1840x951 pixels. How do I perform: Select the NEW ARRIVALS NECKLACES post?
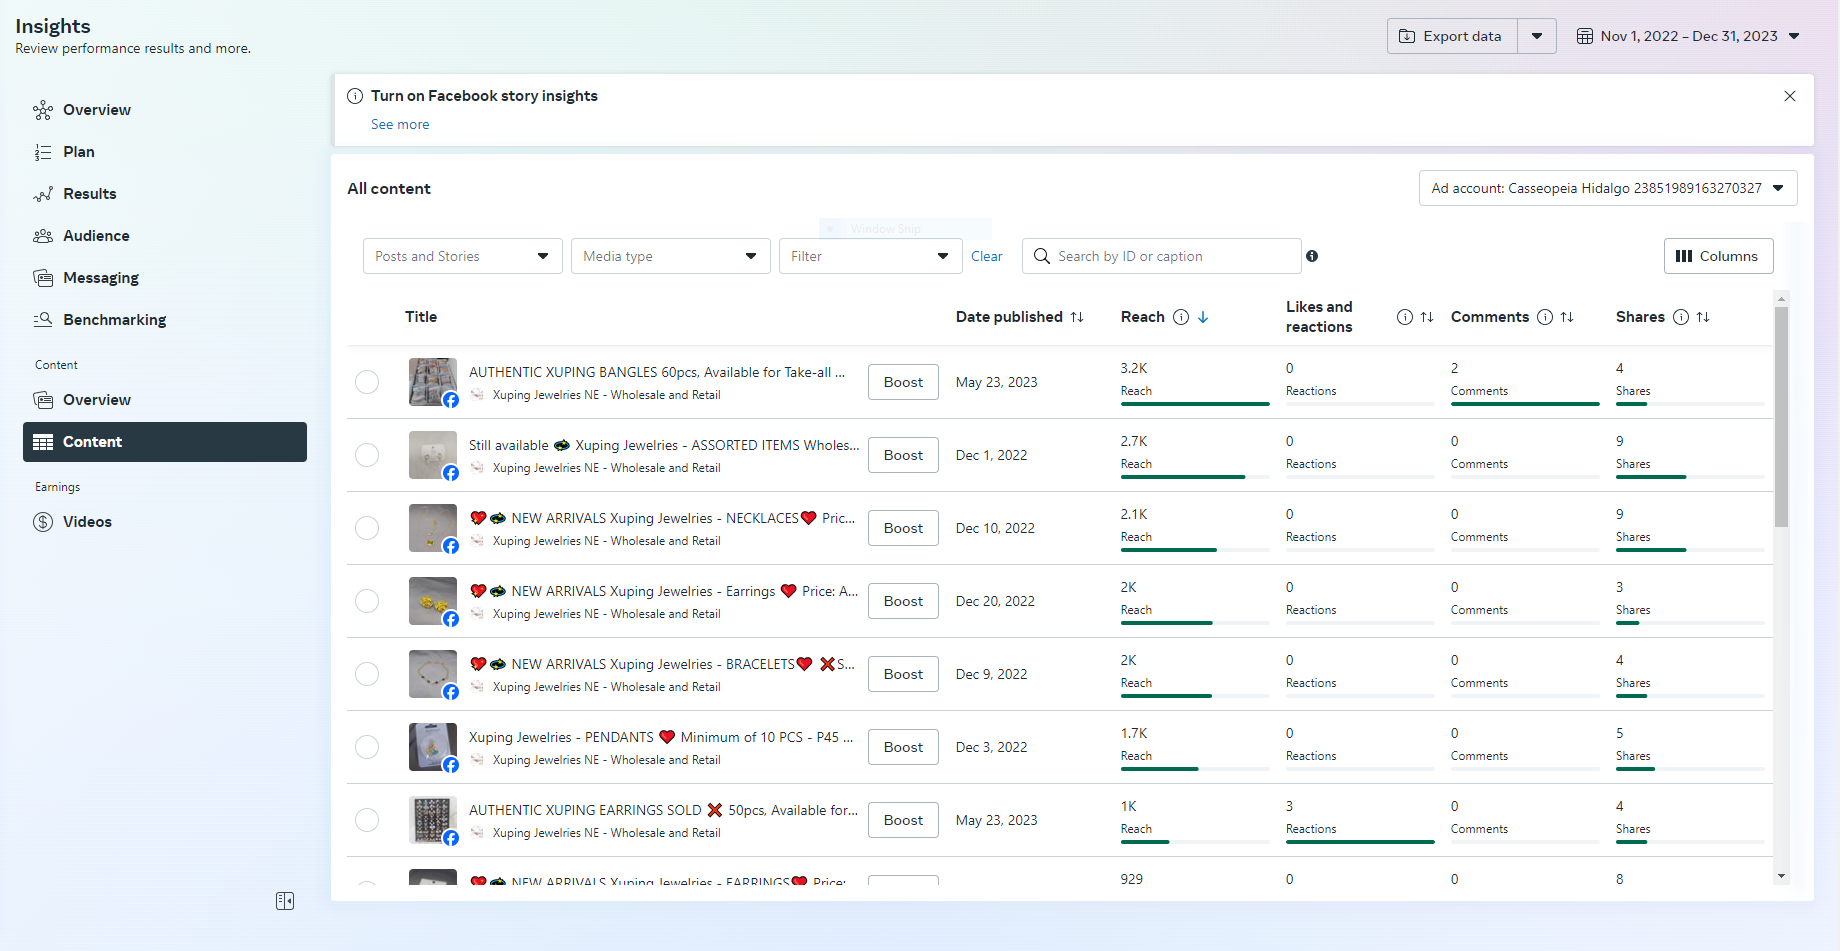(367, 528)
